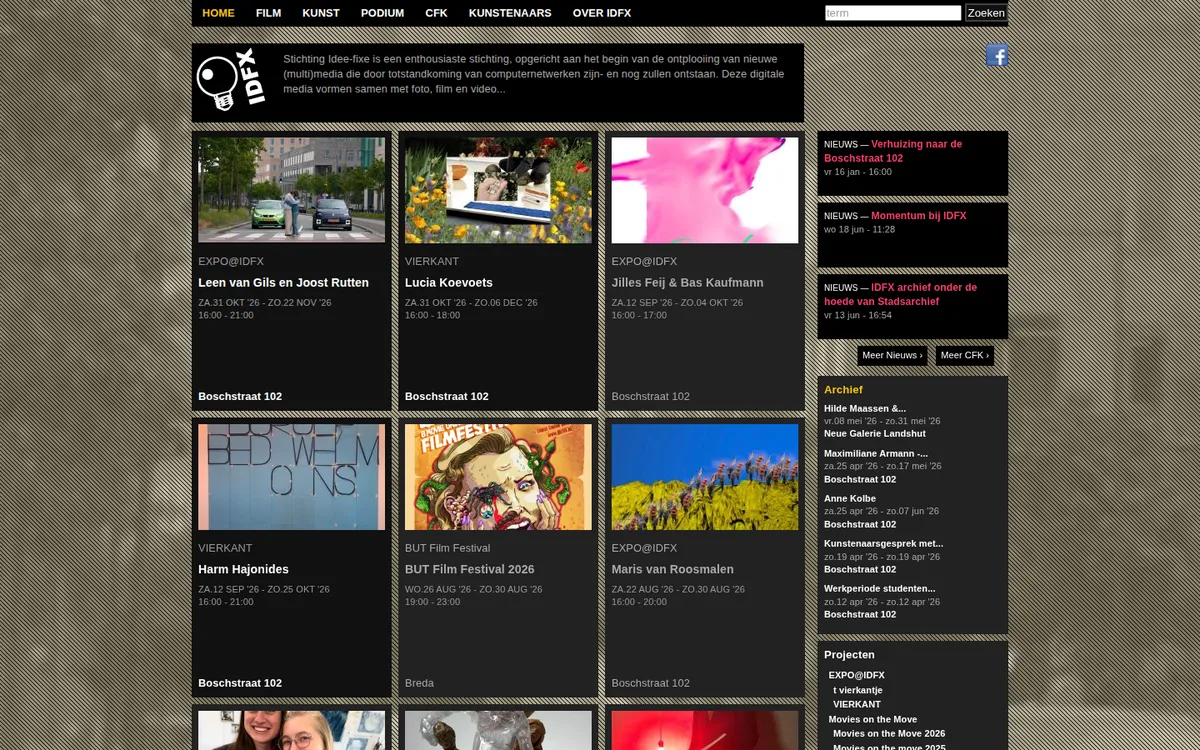Screen dimensions: 1200x750
Task: Click the IDFX lightbulb logo
Action: (x=231, y=79)
